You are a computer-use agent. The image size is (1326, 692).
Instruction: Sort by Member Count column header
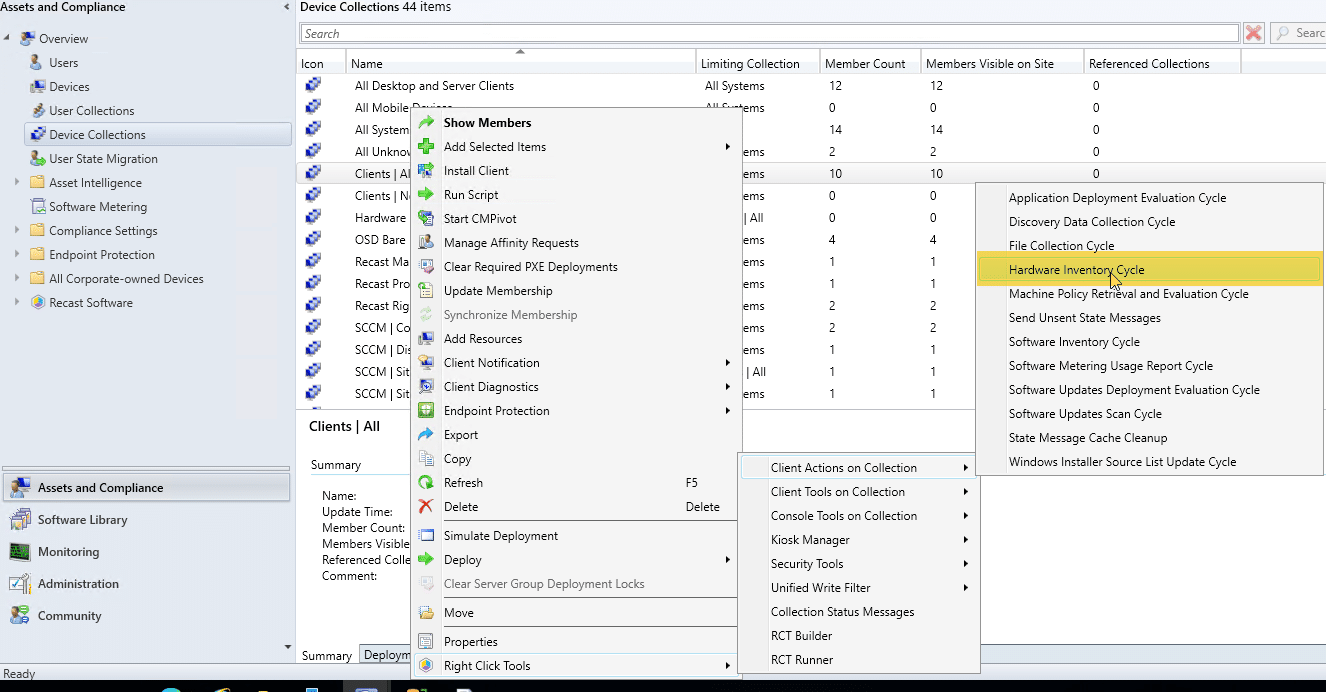[x=864, y=64]
